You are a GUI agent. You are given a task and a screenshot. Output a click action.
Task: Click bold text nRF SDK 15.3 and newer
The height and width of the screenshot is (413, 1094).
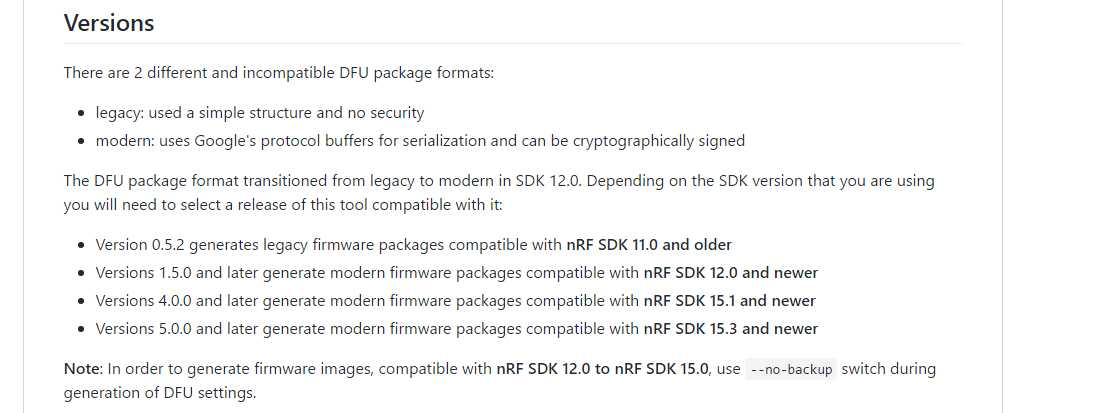click(x=730, y=329)
